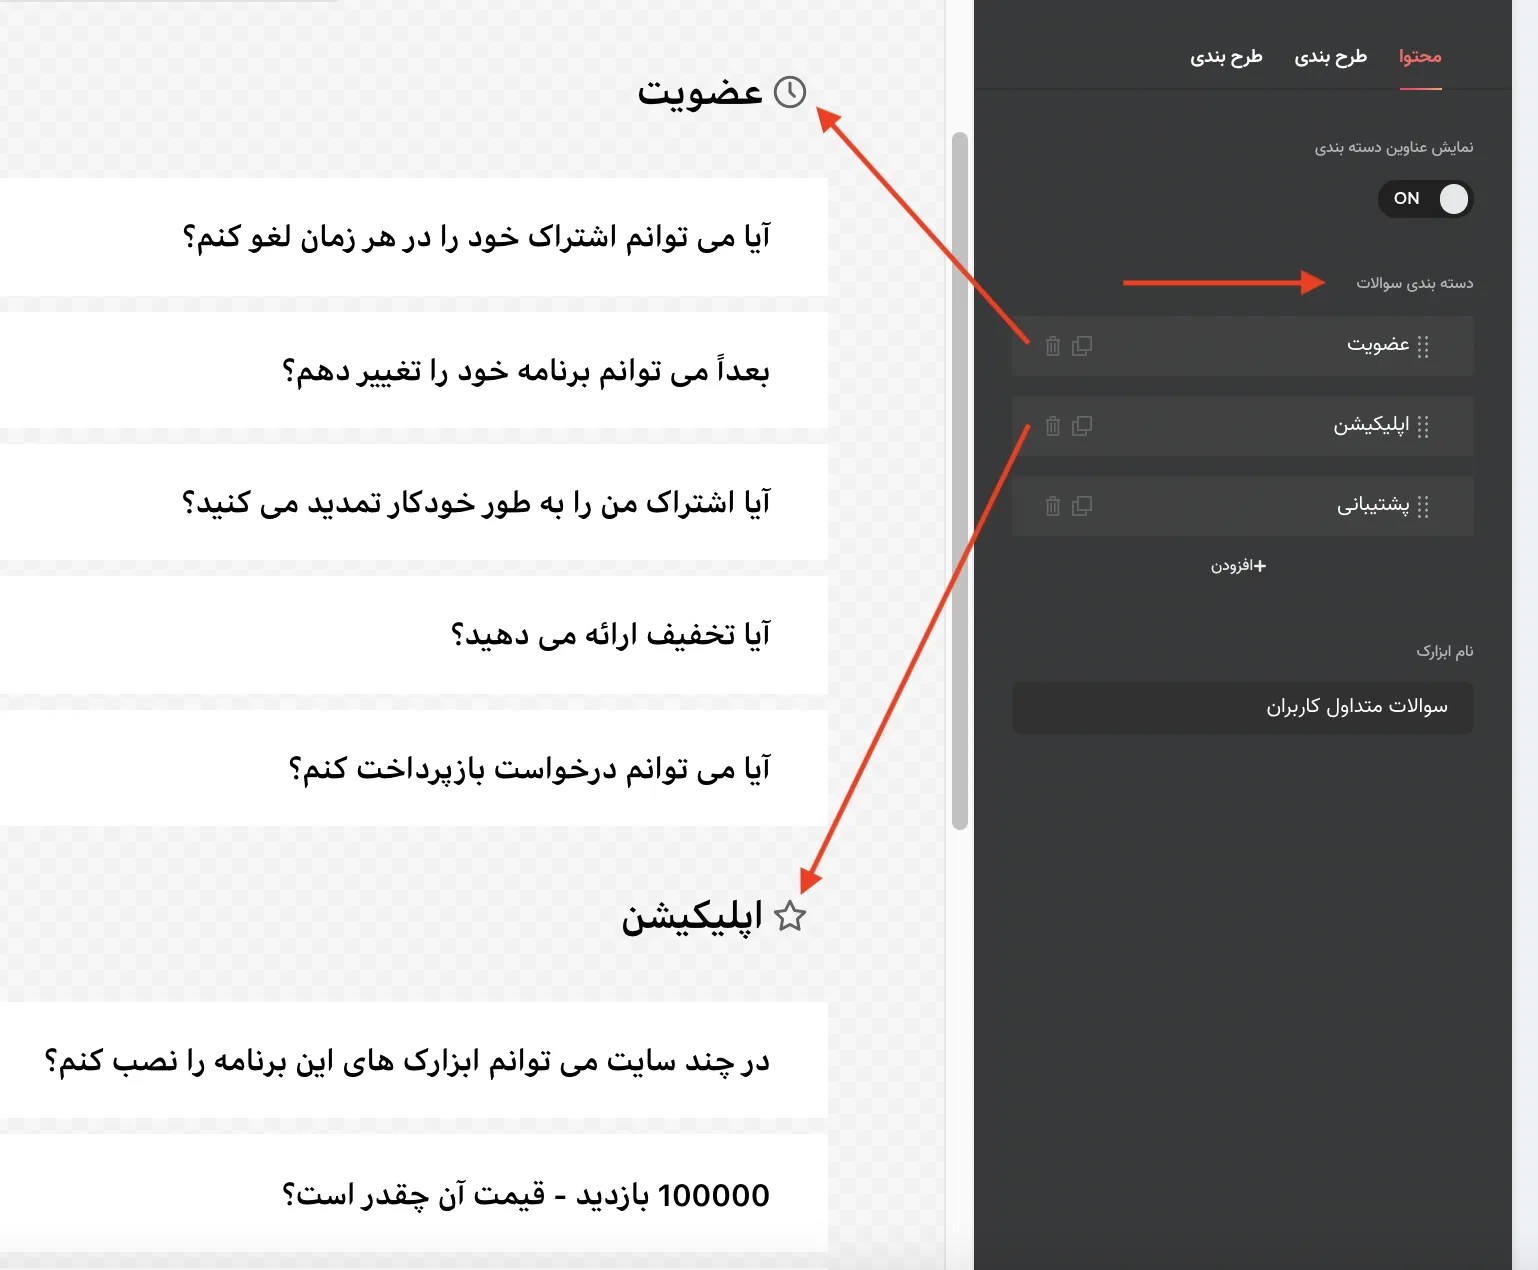Click the preview pane vertical scrollbar
Viewport: 1538px width, 1270px height.
(x=960, y=480)
